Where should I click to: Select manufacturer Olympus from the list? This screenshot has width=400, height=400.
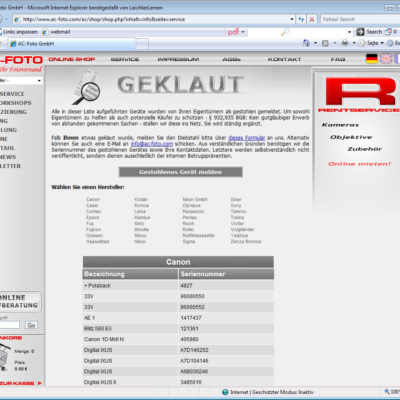(x=191, y=205)
